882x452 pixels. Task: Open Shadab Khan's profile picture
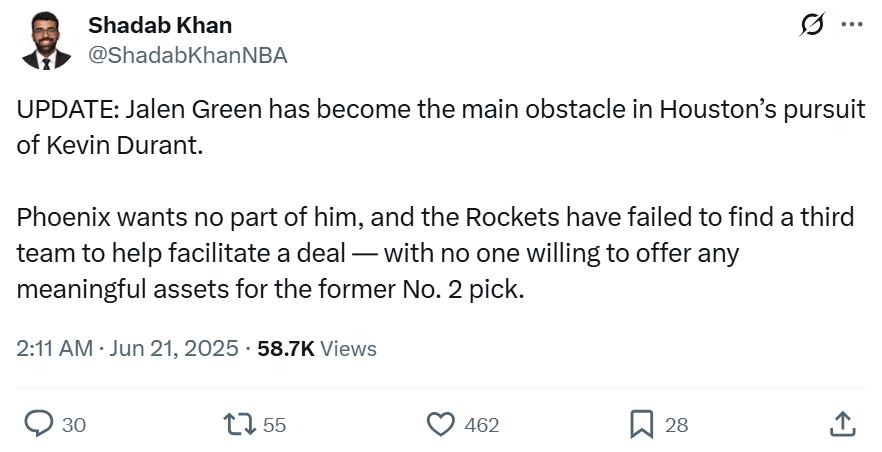[x=46, y=40]
